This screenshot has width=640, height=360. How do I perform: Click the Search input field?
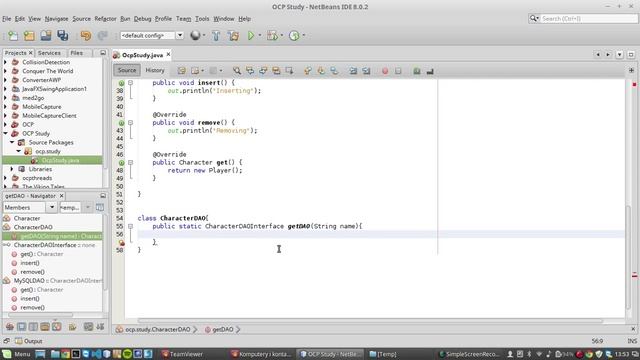pyautogui.click(x=588, y=19)
